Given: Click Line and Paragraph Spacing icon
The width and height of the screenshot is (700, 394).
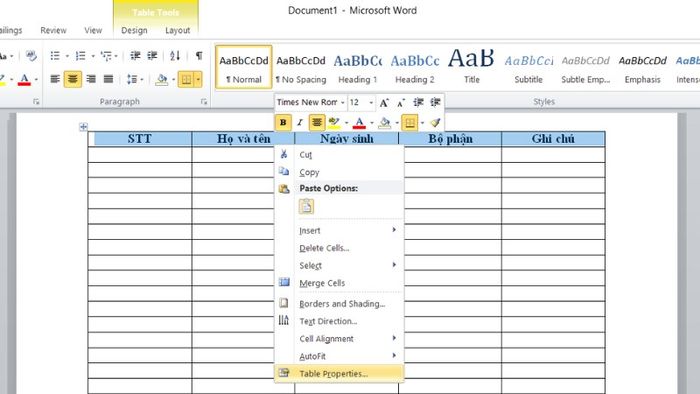Looking at the screenshot, I should 132,79.
